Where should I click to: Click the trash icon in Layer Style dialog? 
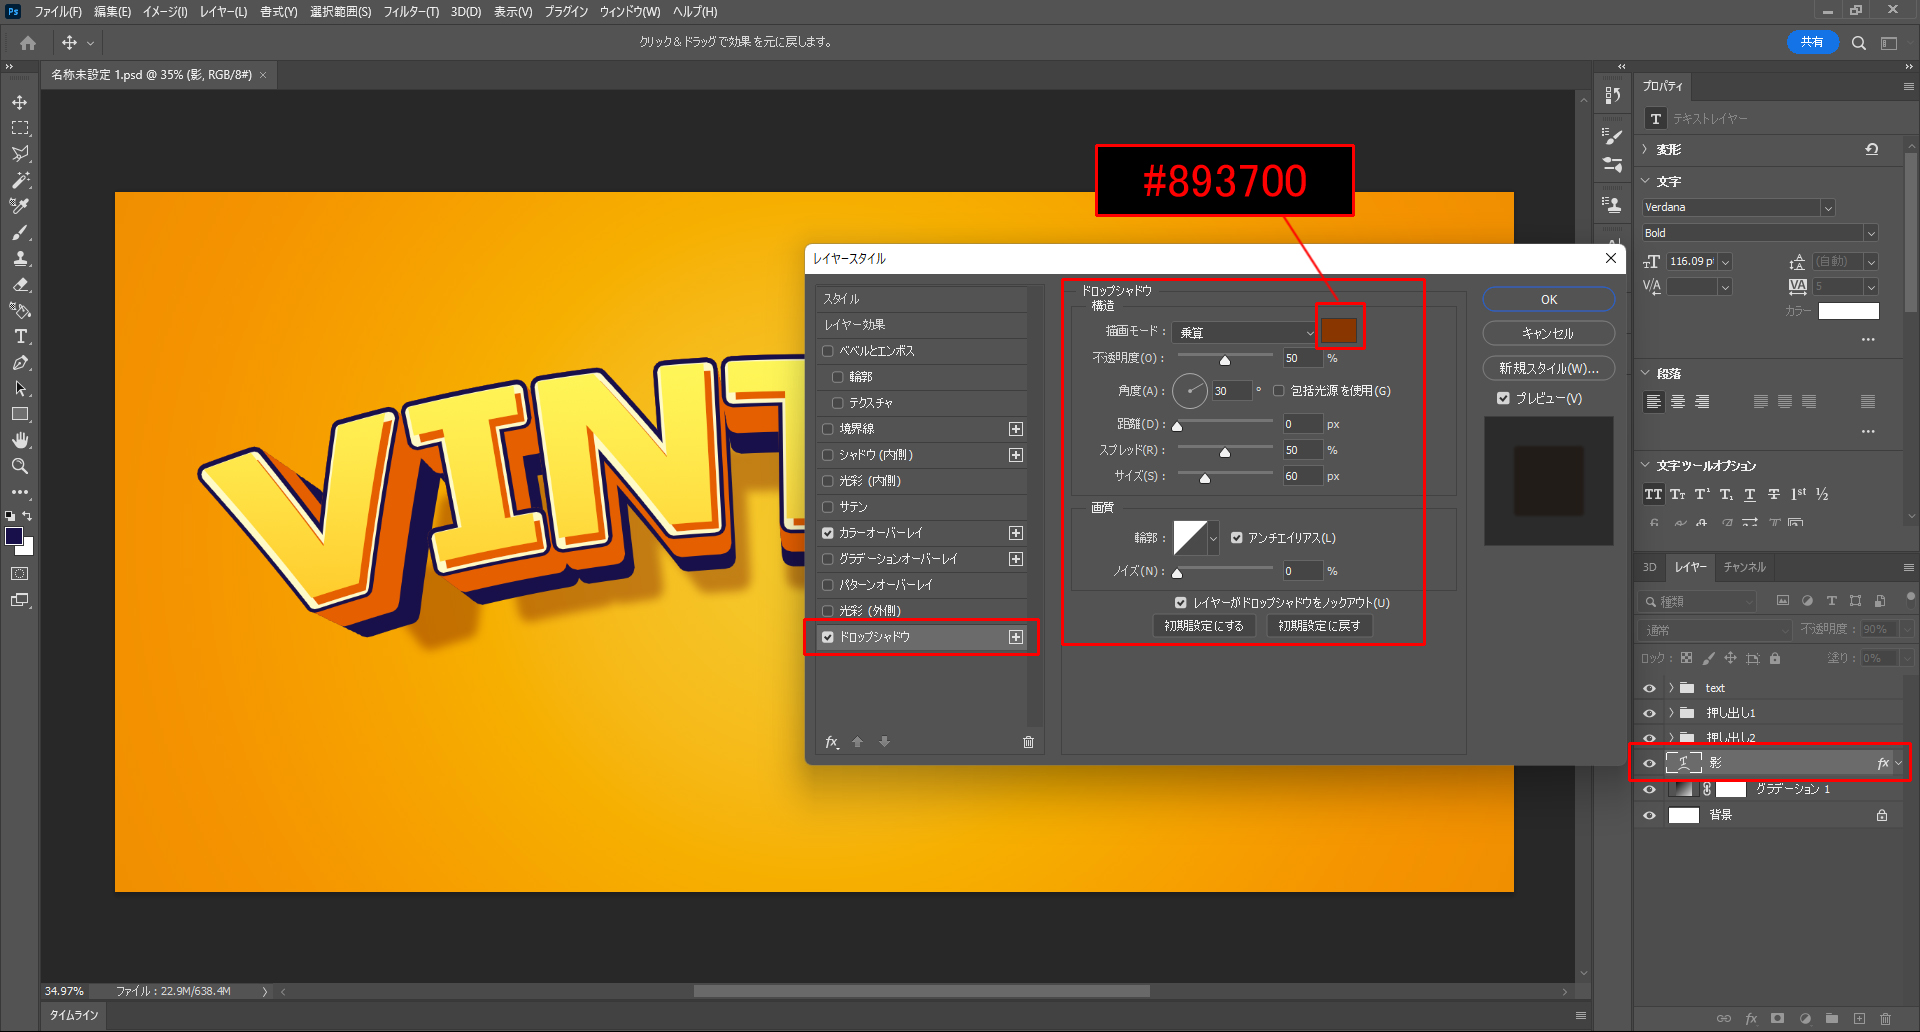point(1028,742)
